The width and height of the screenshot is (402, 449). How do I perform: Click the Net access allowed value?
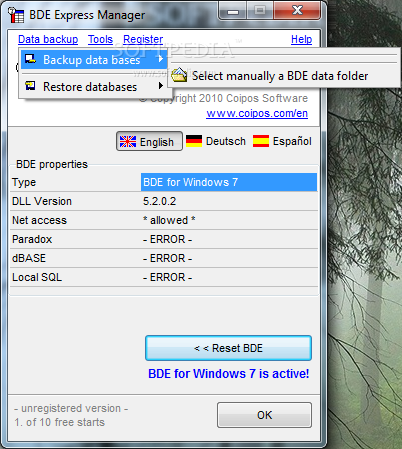(169, 220)
